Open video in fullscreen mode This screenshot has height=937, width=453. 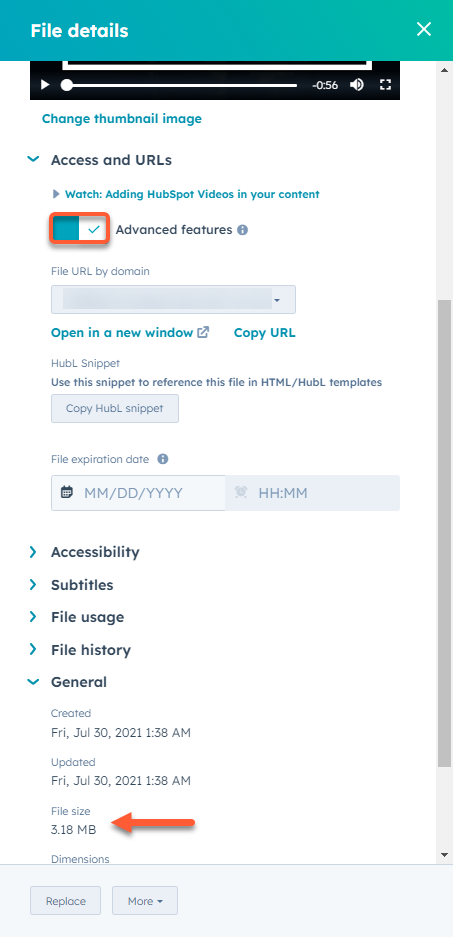tap(385, 85)
